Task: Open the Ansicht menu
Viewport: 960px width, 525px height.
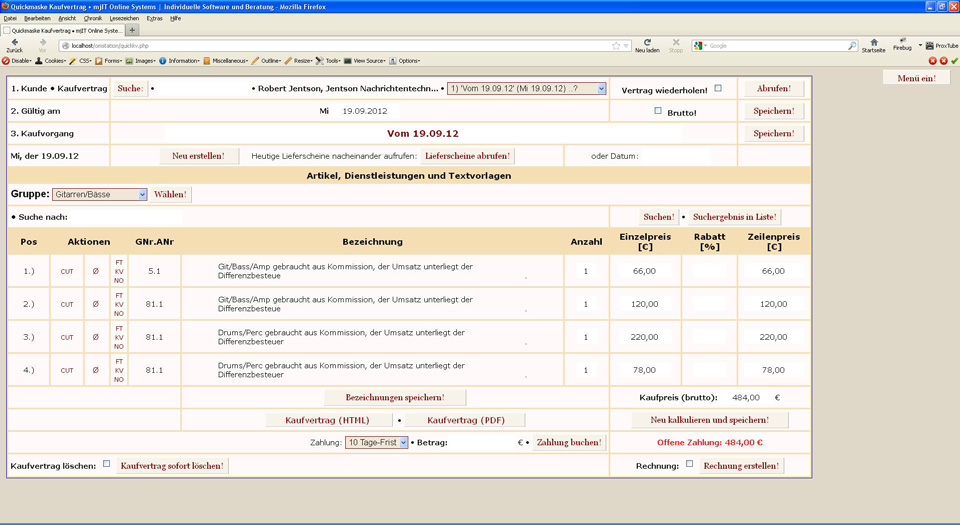Action: (x=67, y=18)
